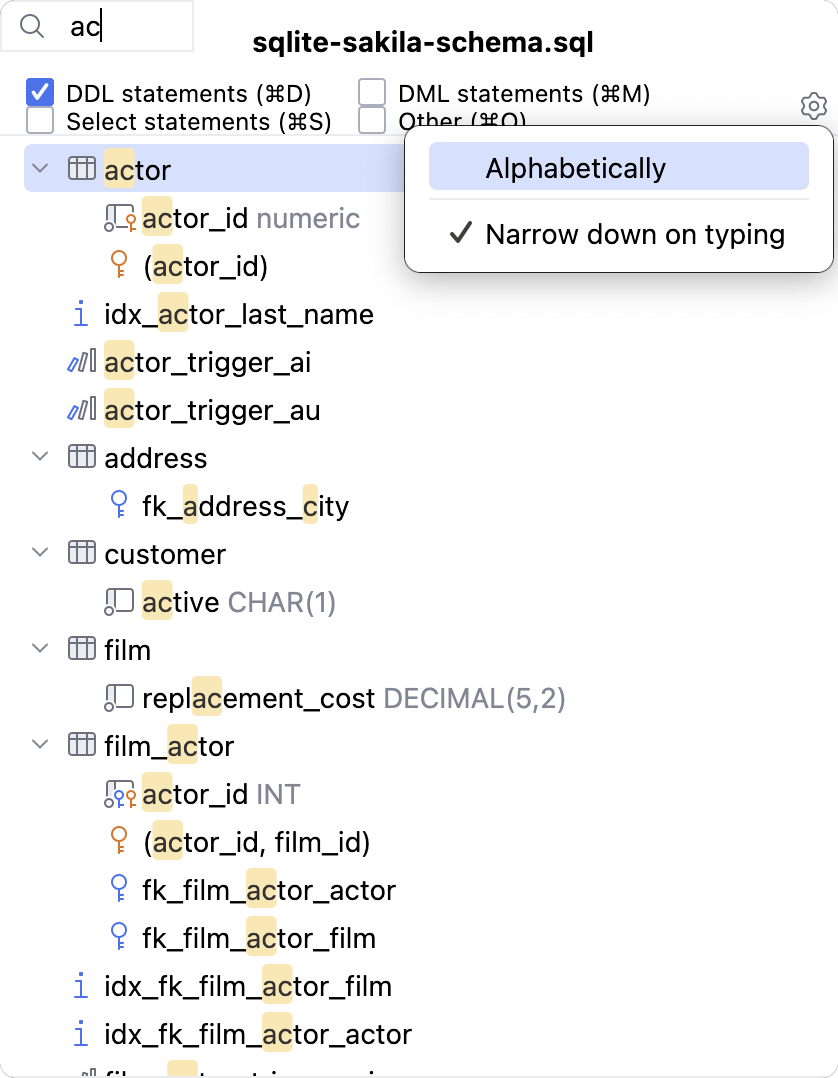Select the film table entry
Screen dimensions: 838x1078
128,649
